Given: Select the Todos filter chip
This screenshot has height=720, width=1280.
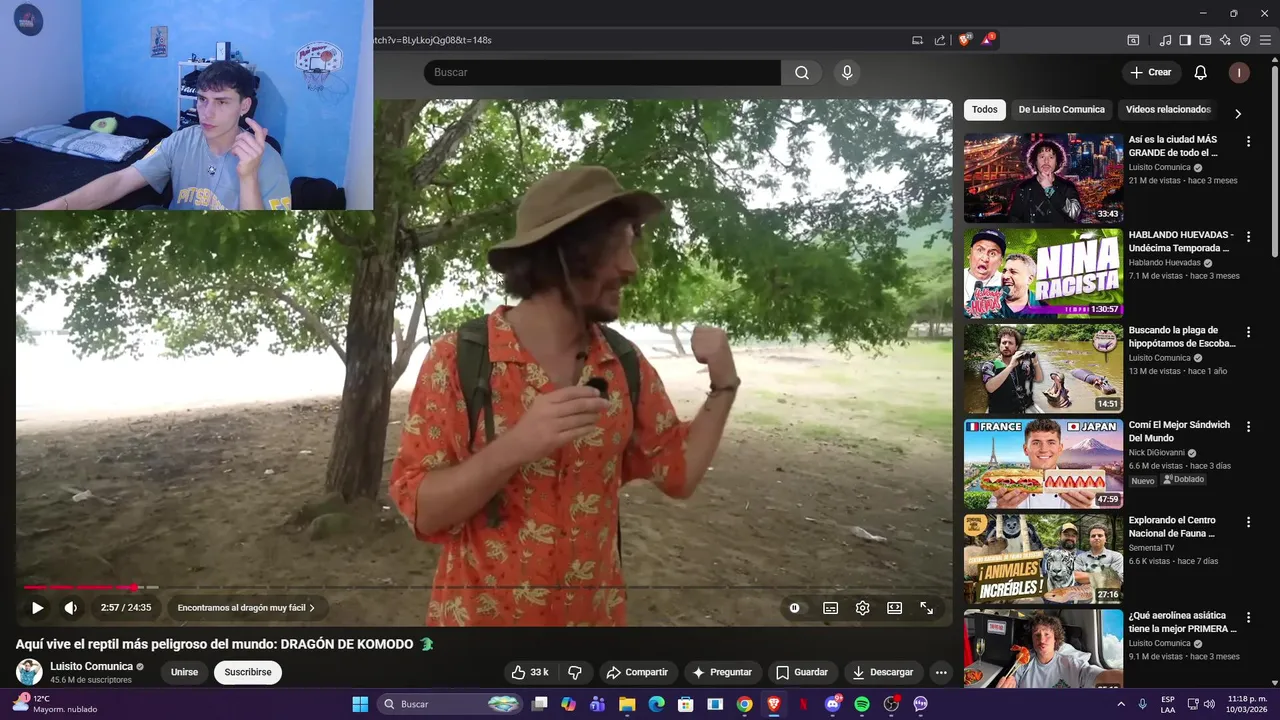Looking at the screenshot, I should [984, 109].
